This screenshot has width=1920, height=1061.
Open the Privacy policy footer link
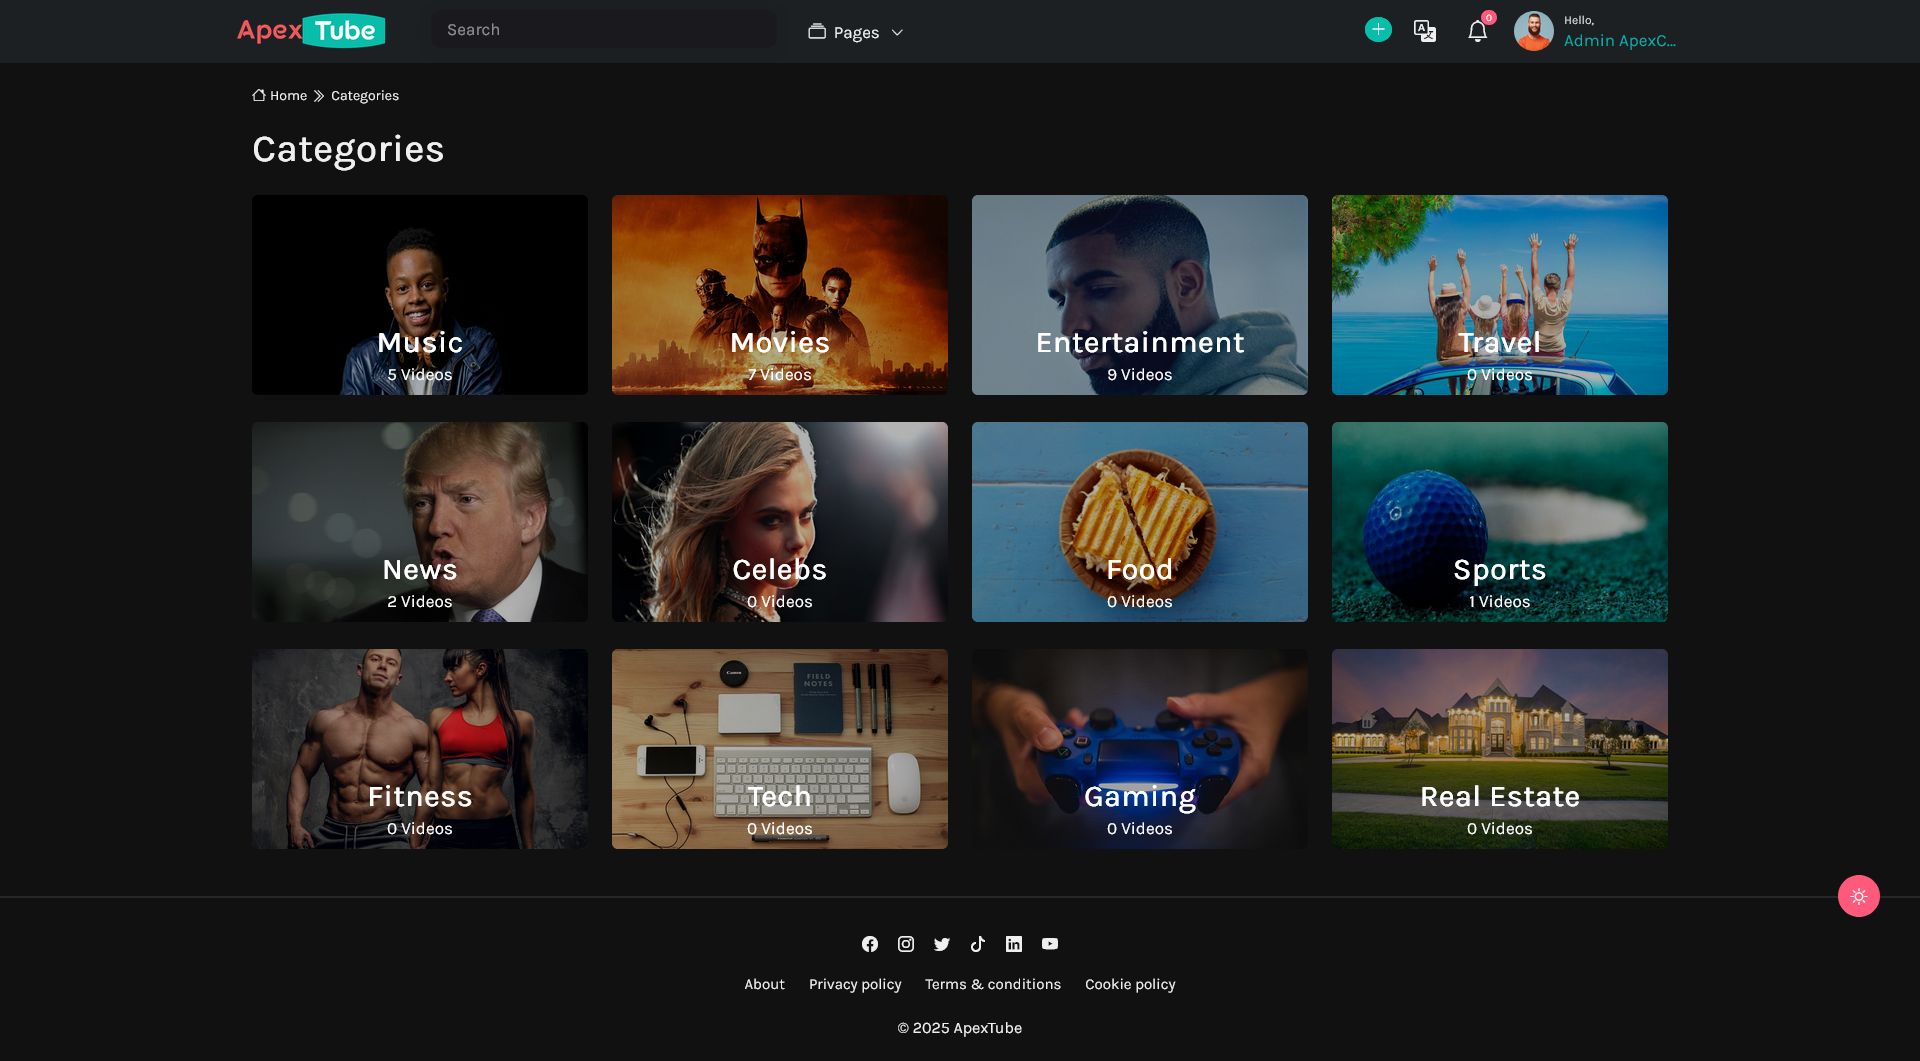click(x=855, y=985)
